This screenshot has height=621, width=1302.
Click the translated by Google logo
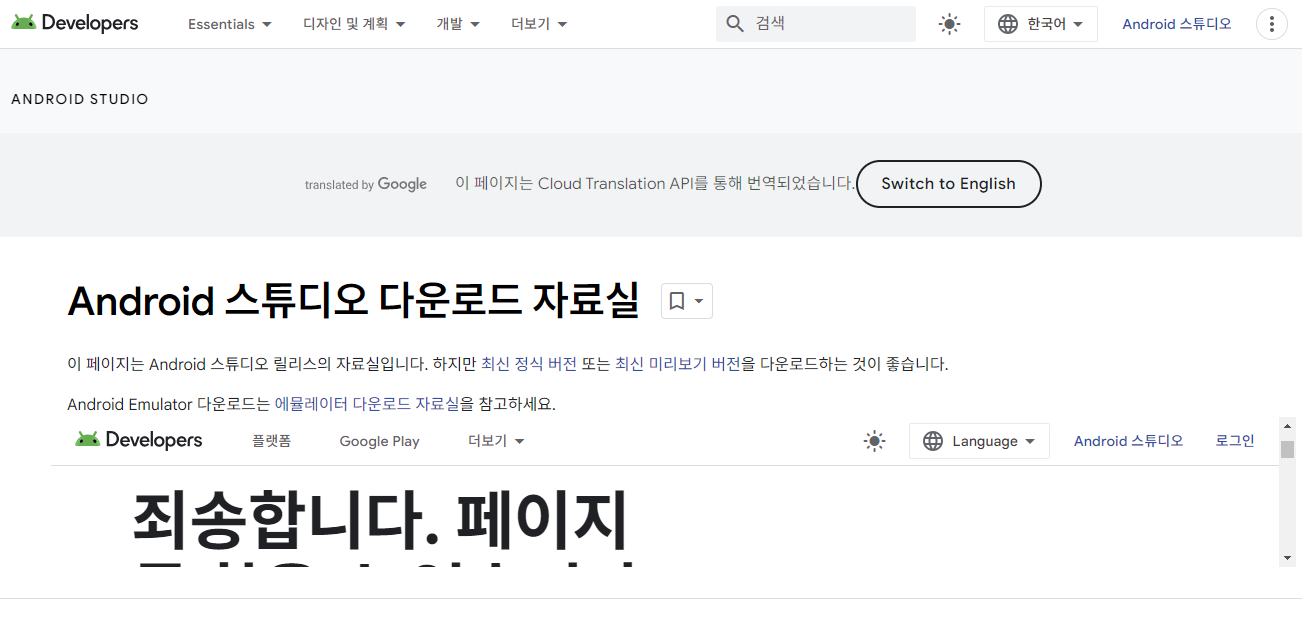point(366,184)
